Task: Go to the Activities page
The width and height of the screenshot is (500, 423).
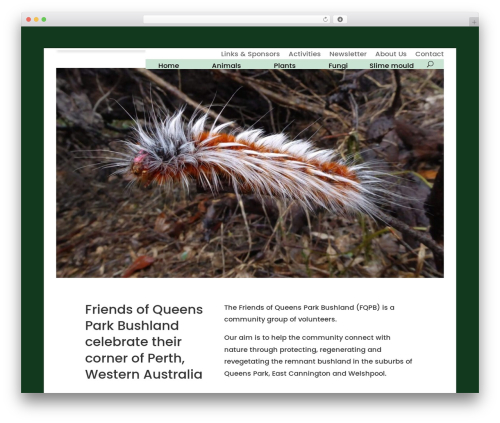Action: [304, 54]
